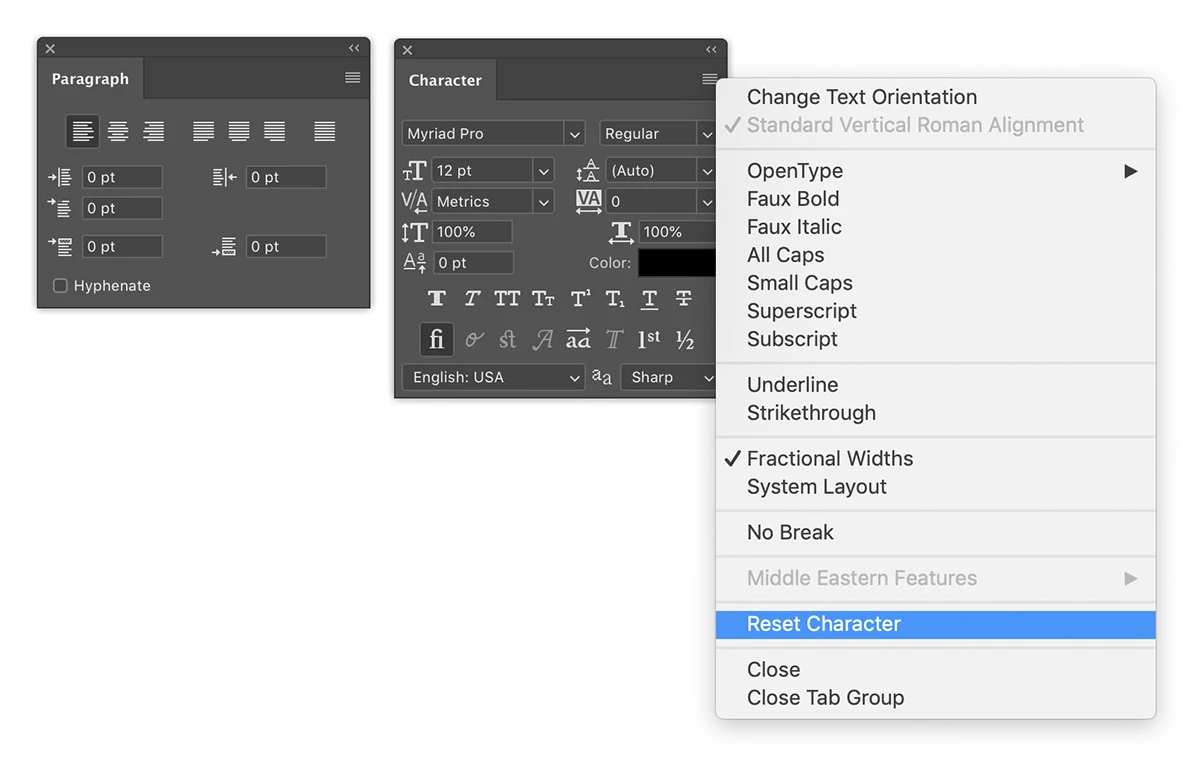
Task: Toggle the Faux Italic button in Character panel
Action: pos(472,298)
